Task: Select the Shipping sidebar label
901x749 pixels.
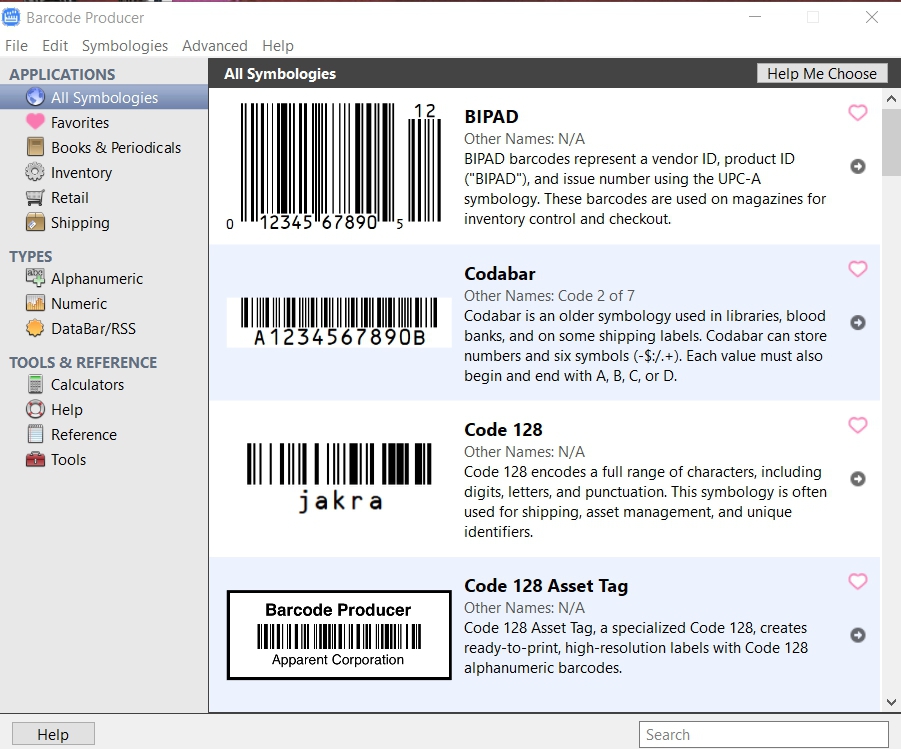Action: [x=80, y=222]
